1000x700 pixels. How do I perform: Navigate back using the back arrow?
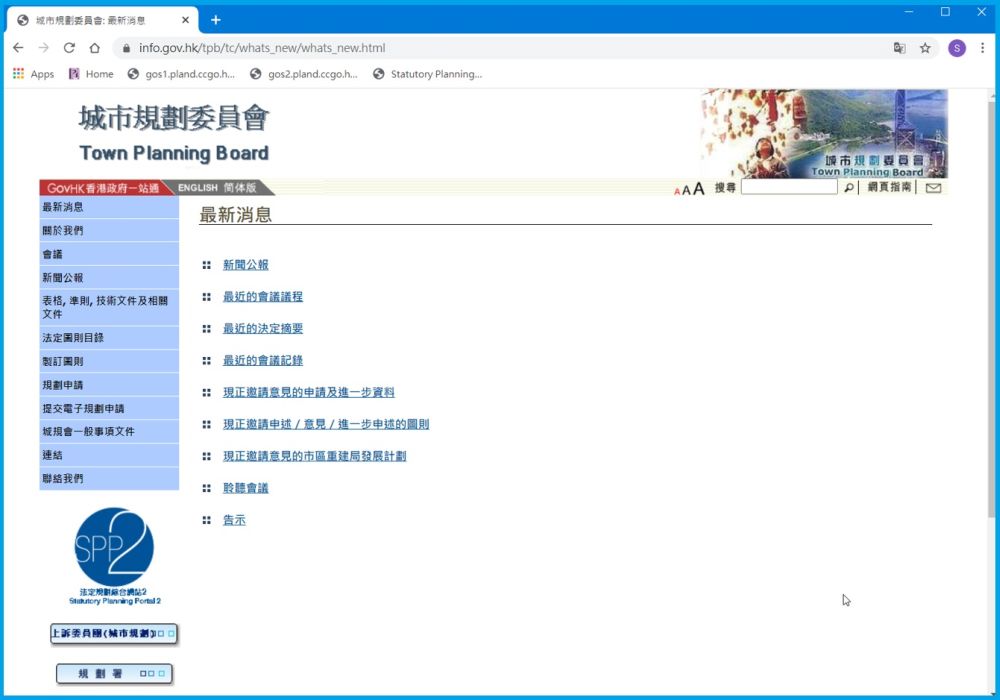pyautogui.click(x=17, y=46)
